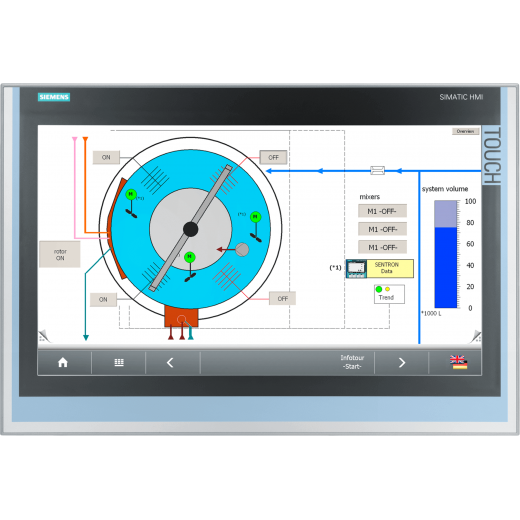
Task: Click the gray pump circle with red arrow
Action: pos(242,249)
